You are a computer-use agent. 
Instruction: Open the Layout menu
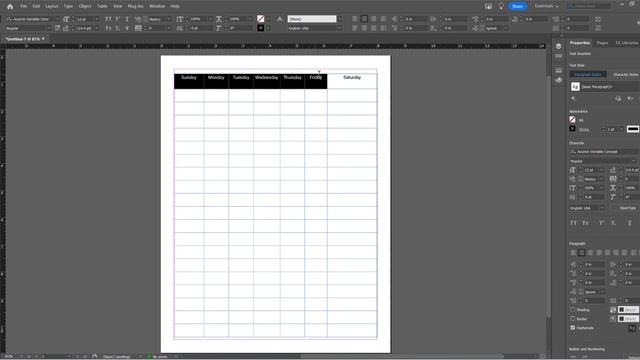[x=51, y=7]
